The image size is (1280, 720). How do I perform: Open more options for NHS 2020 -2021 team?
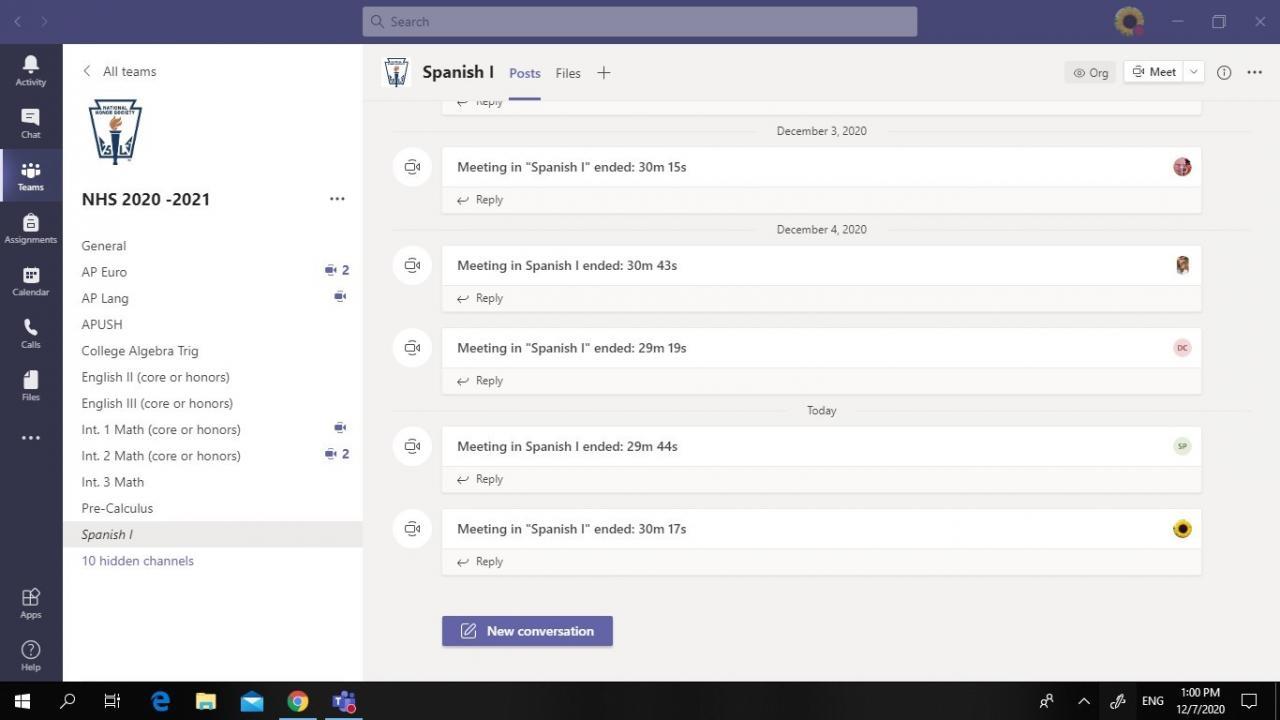click(337, 199)
